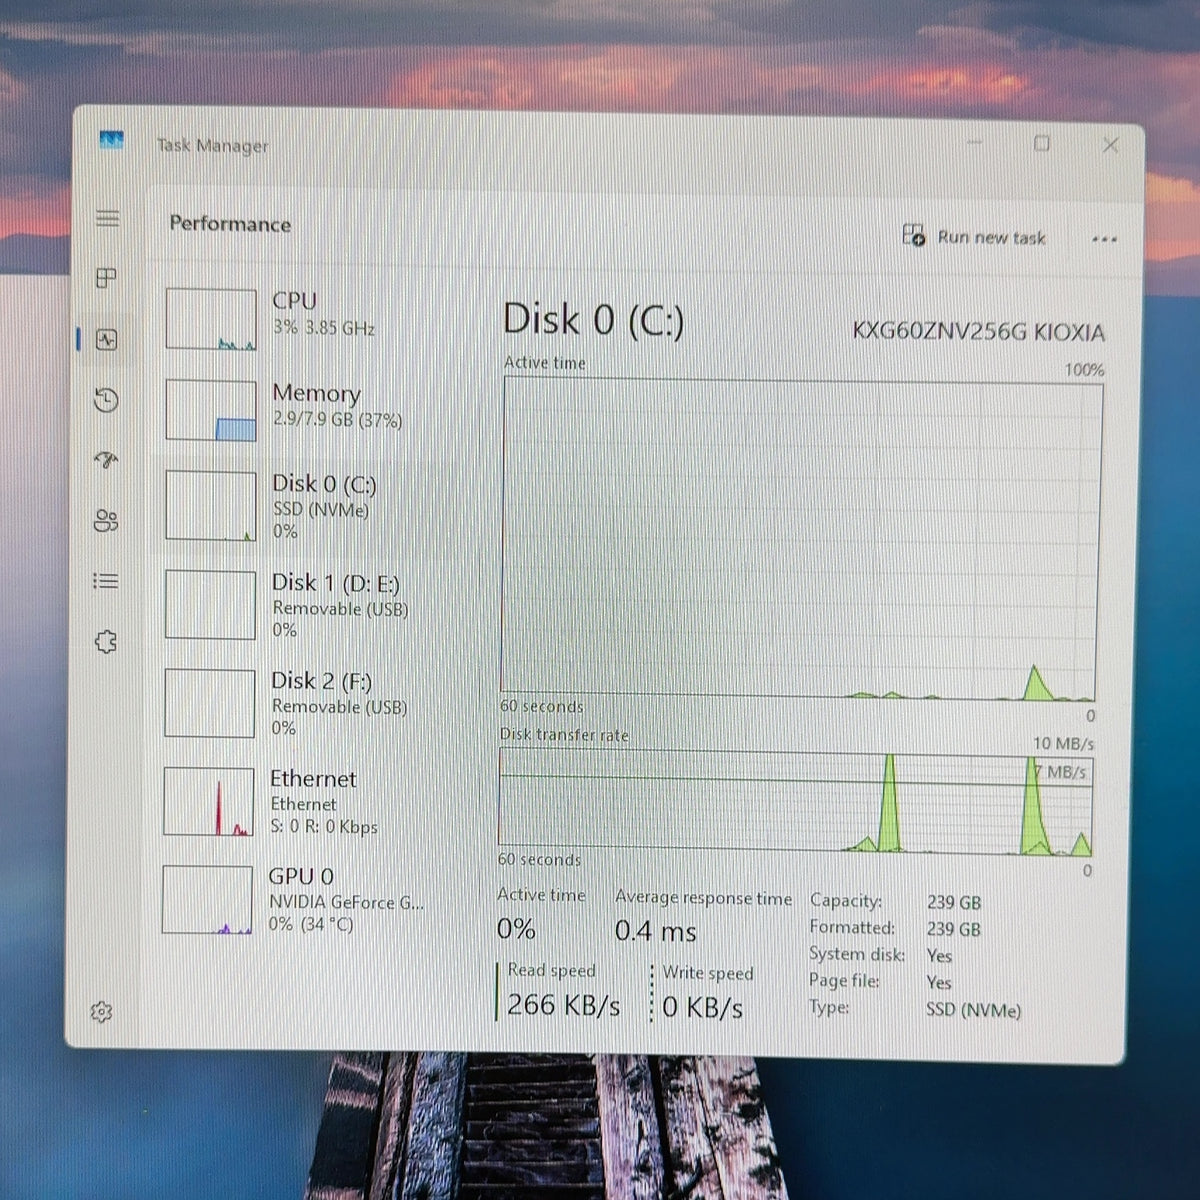
Task: Open Task Manager settings gear
Action: tap(101, 1012)
